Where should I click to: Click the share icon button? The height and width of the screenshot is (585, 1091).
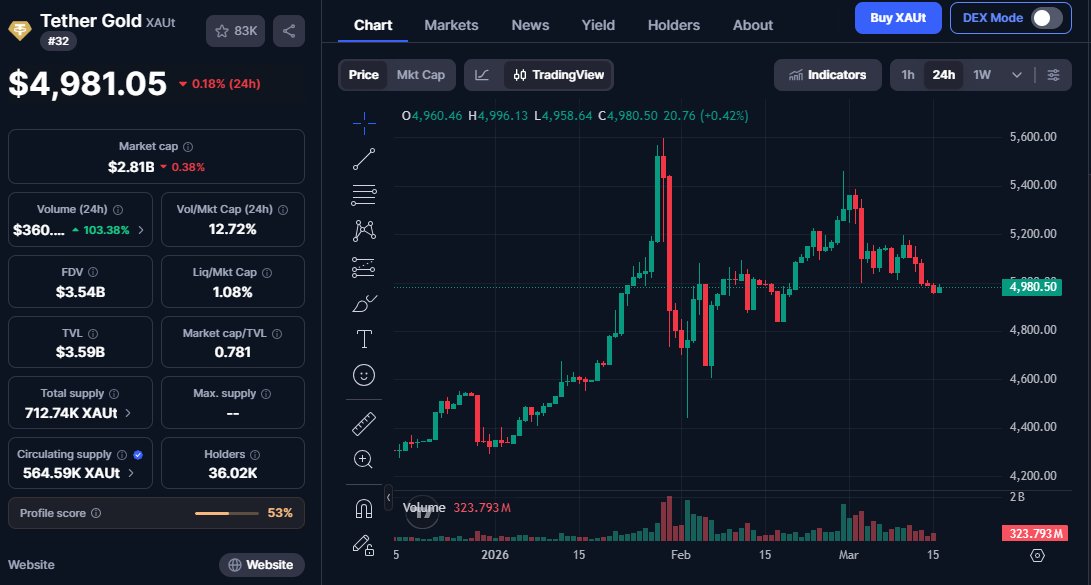coord(289,31)
